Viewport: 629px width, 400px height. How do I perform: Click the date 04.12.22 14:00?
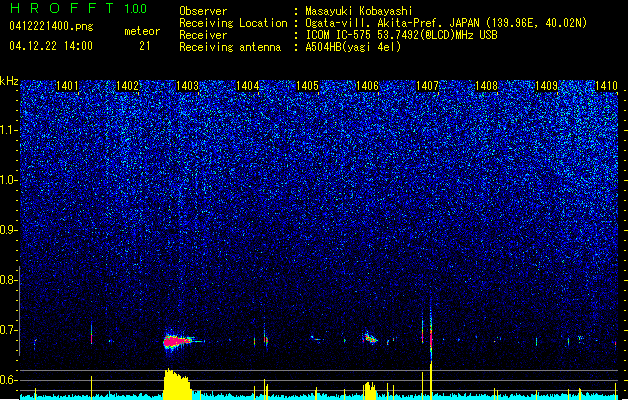coord(51,46)
